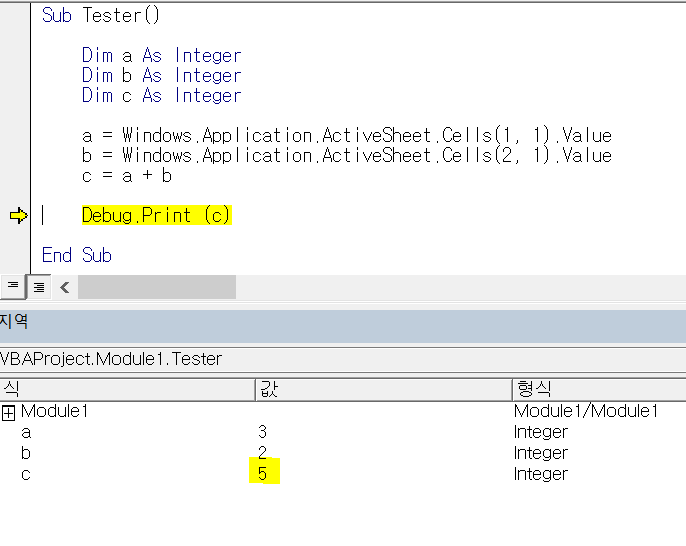Select variable c row in Locals list
The height and width of the screenshot is (546, 686).
pos(343,474)
